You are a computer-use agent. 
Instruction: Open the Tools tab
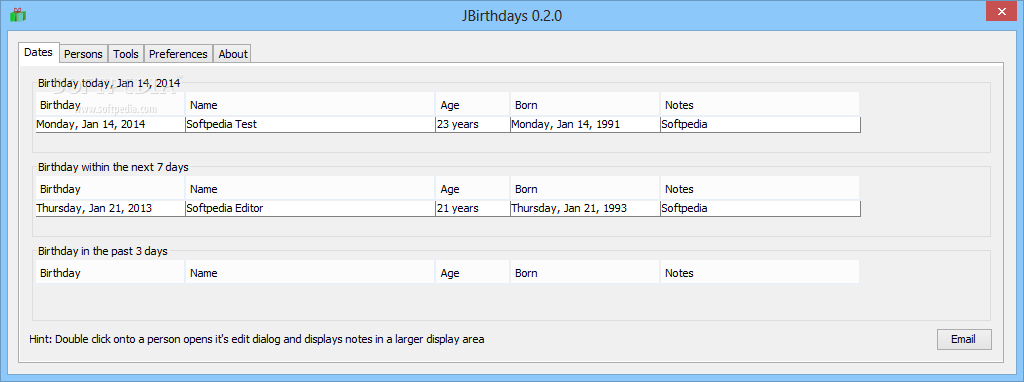(x=125, y=54)
